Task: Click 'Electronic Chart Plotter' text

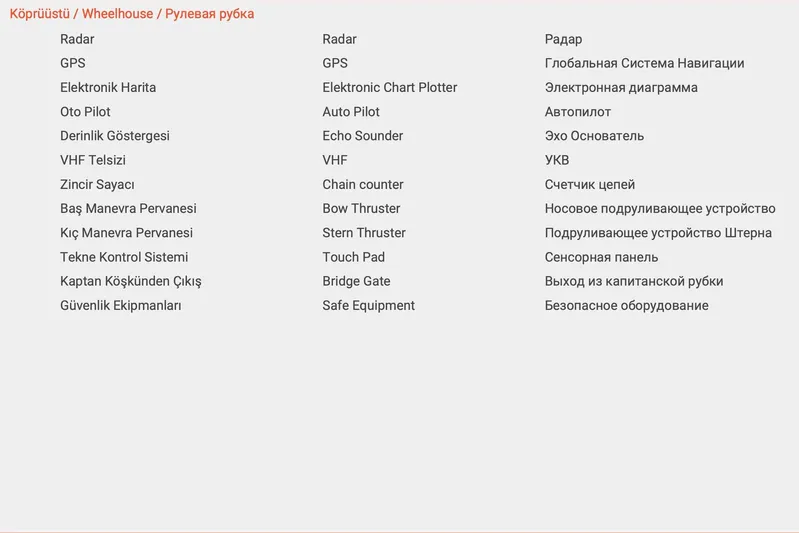Action: tap(389, 88)
